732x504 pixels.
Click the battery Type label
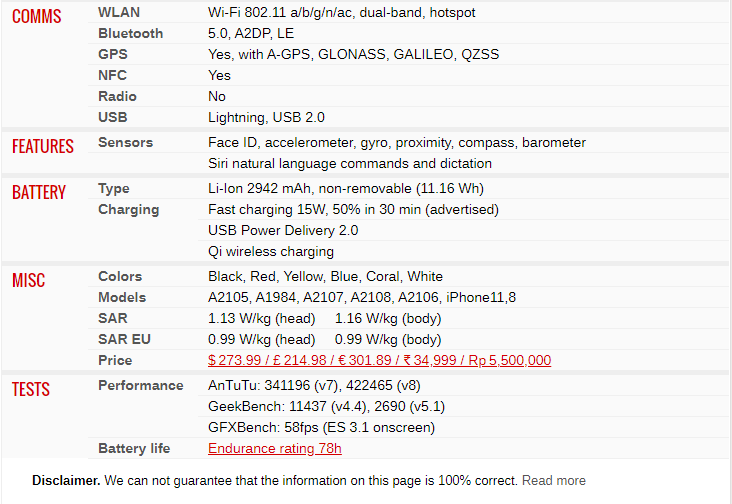[x=113, y=189]
